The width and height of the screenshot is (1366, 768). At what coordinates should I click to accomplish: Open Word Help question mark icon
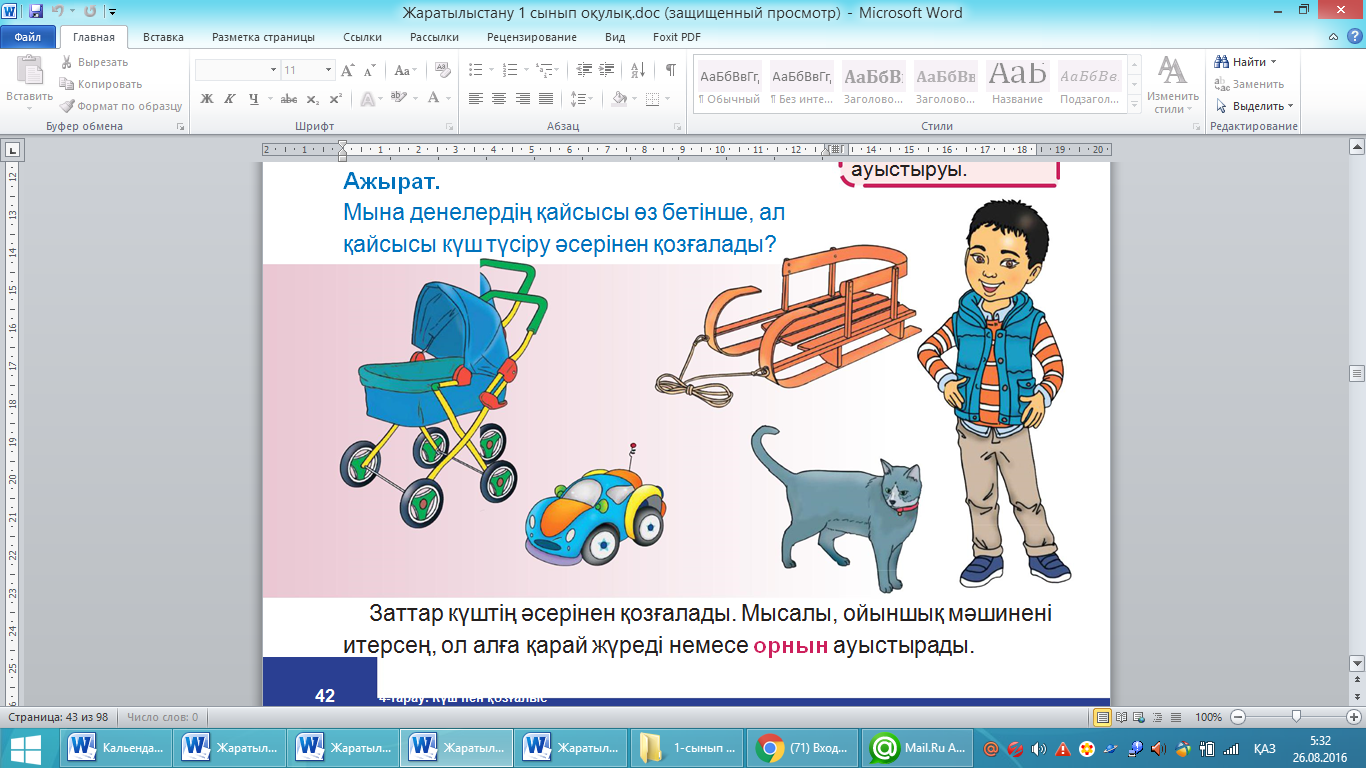click(x=1354, y=37)
